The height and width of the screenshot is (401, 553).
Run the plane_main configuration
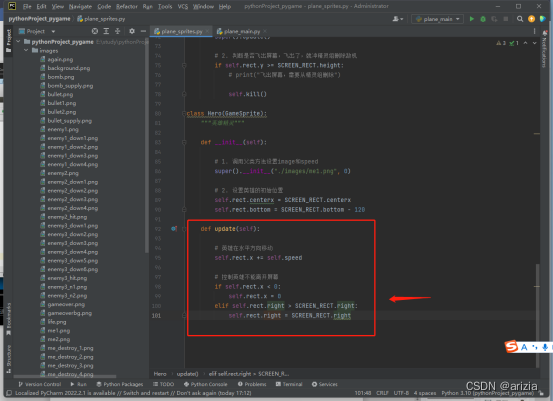(x=472, y=19)
